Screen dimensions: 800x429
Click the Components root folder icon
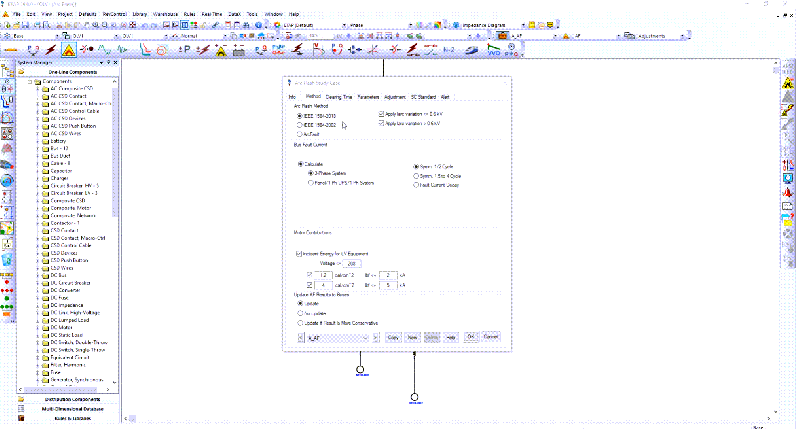[37, 81]
